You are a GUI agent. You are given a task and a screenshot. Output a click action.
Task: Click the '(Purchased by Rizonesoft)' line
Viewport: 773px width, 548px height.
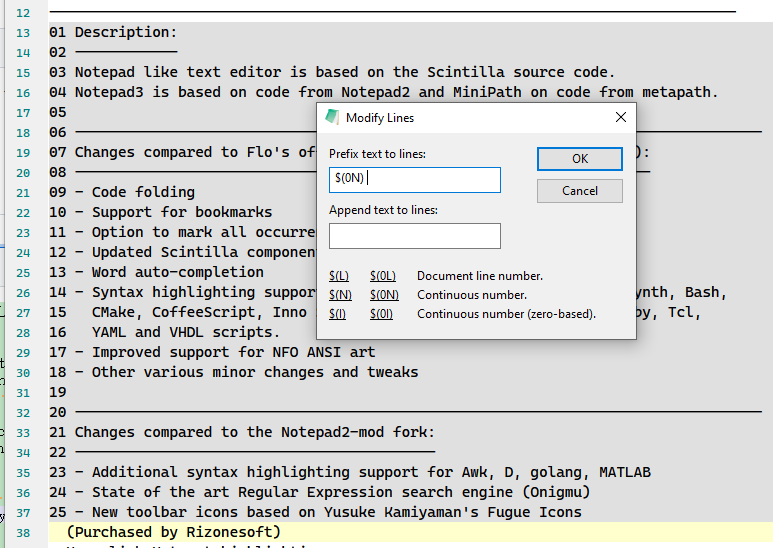point(174,532)
